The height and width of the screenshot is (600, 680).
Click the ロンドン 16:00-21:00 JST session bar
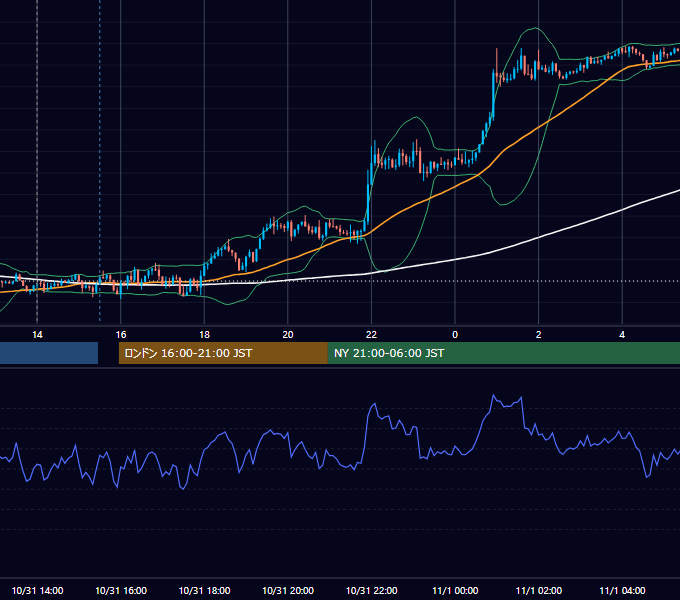click(223, 353)
